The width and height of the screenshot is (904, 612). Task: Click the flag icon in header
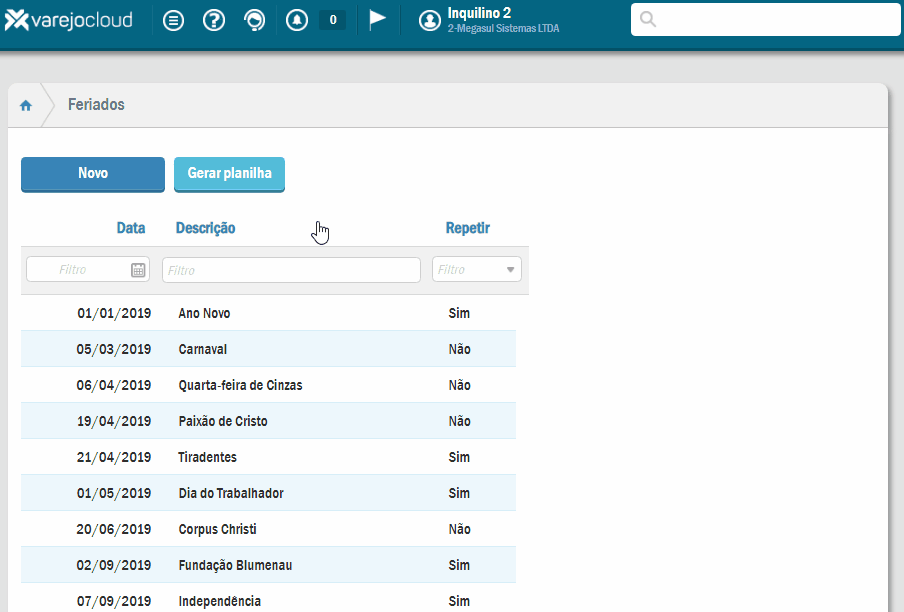pos(377,20)
